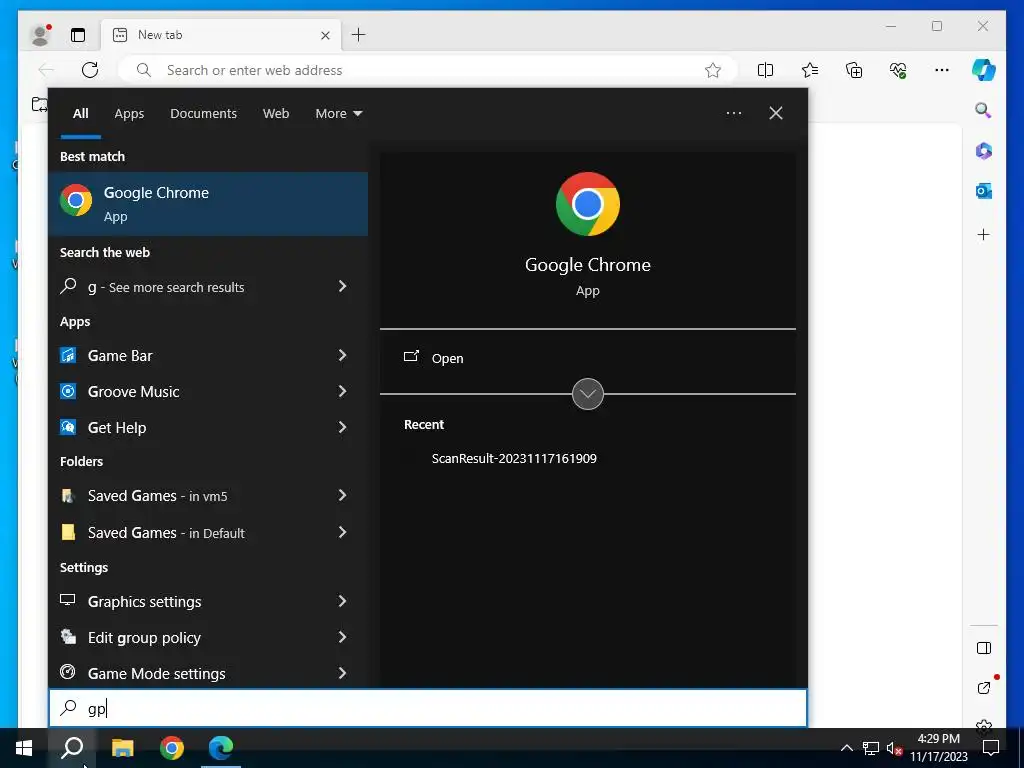
Task: Open Edge Settings and more menu
Action: (x=942, y=70)
